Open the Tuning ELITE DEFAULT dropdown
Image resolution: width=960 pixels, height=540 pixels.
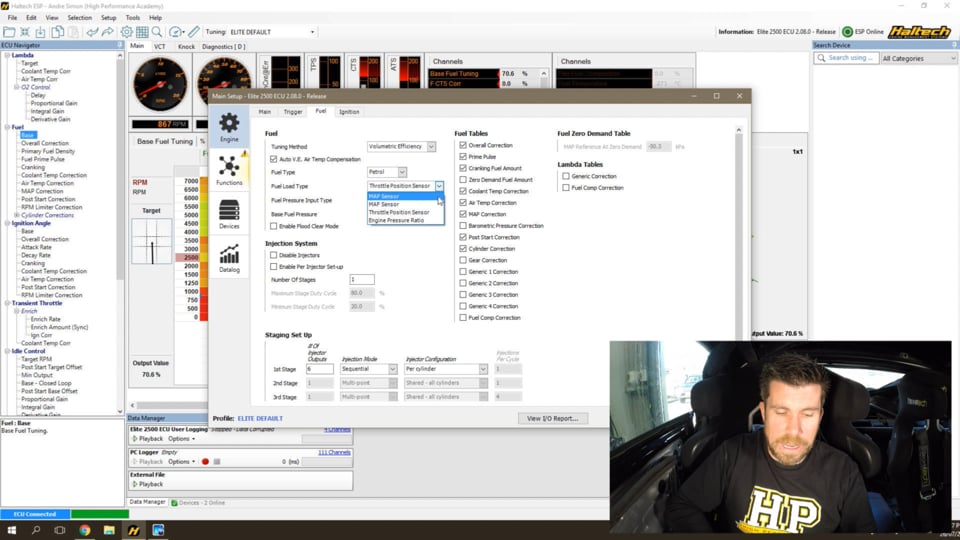(x=312, y=32)
